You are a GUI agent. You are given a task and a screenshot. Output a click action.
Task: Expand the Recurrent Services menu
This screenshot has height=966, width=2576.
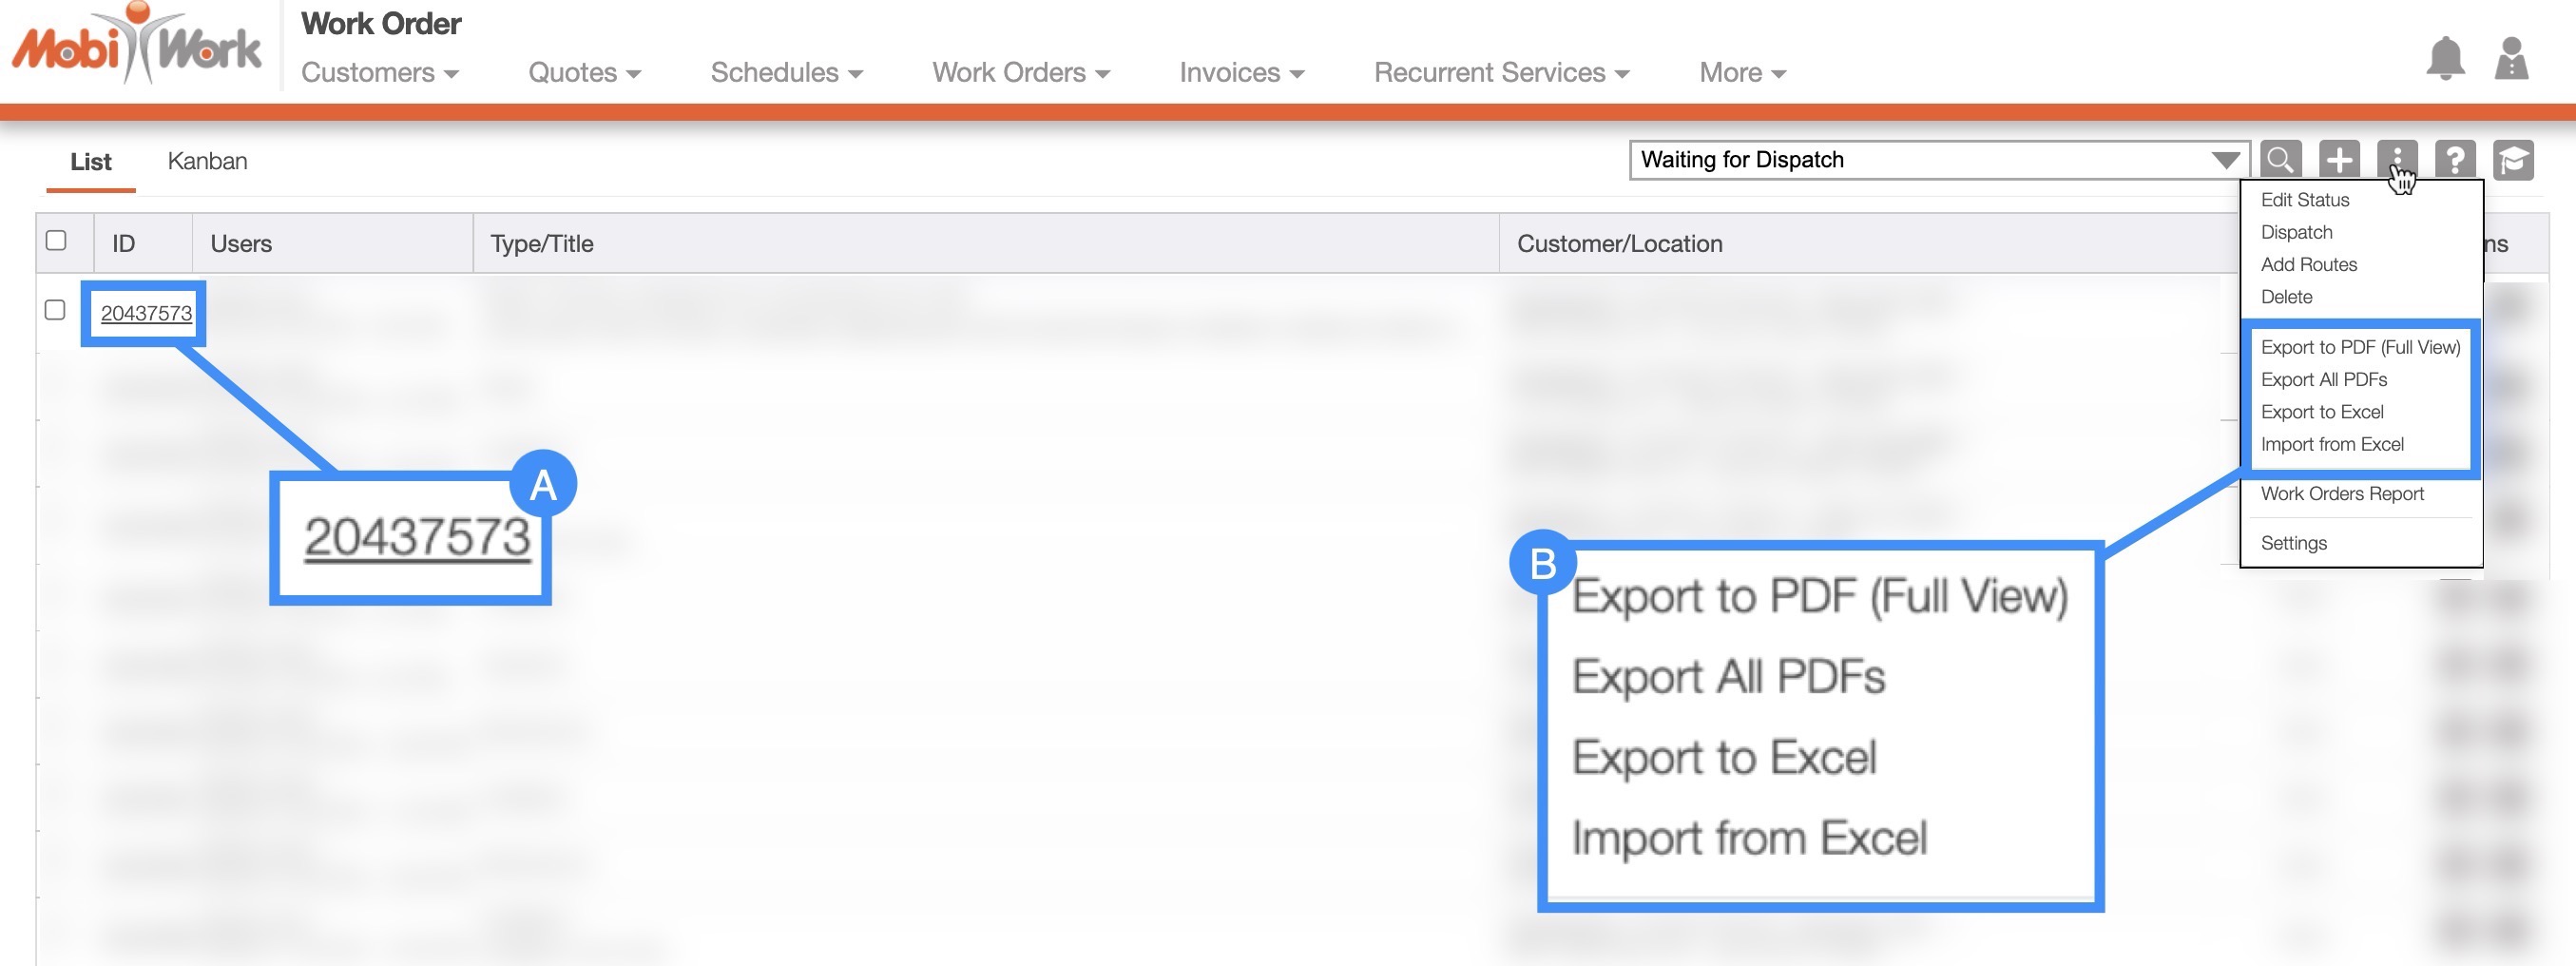pyautogui.click(x=1500, y=73)
